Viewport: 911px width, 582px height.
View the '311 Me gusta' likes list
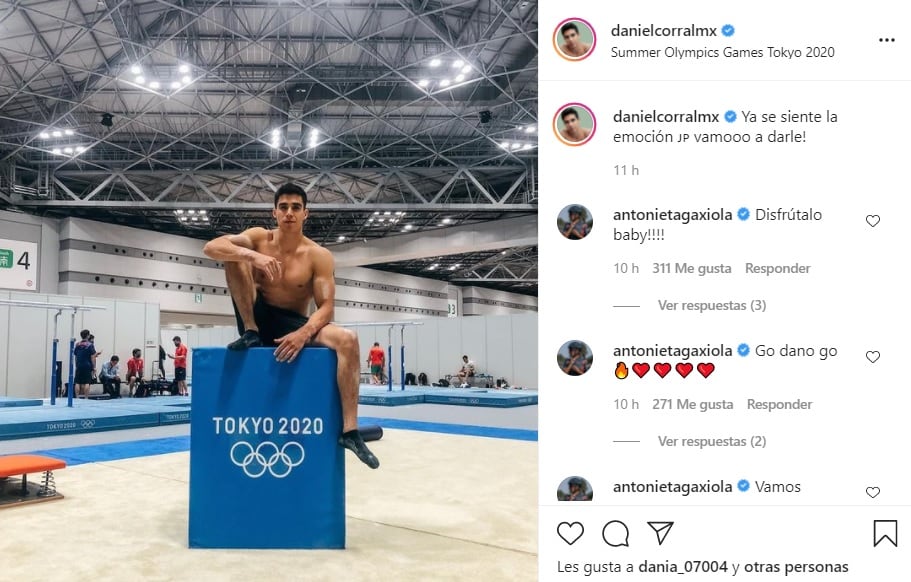coord(691,268)
